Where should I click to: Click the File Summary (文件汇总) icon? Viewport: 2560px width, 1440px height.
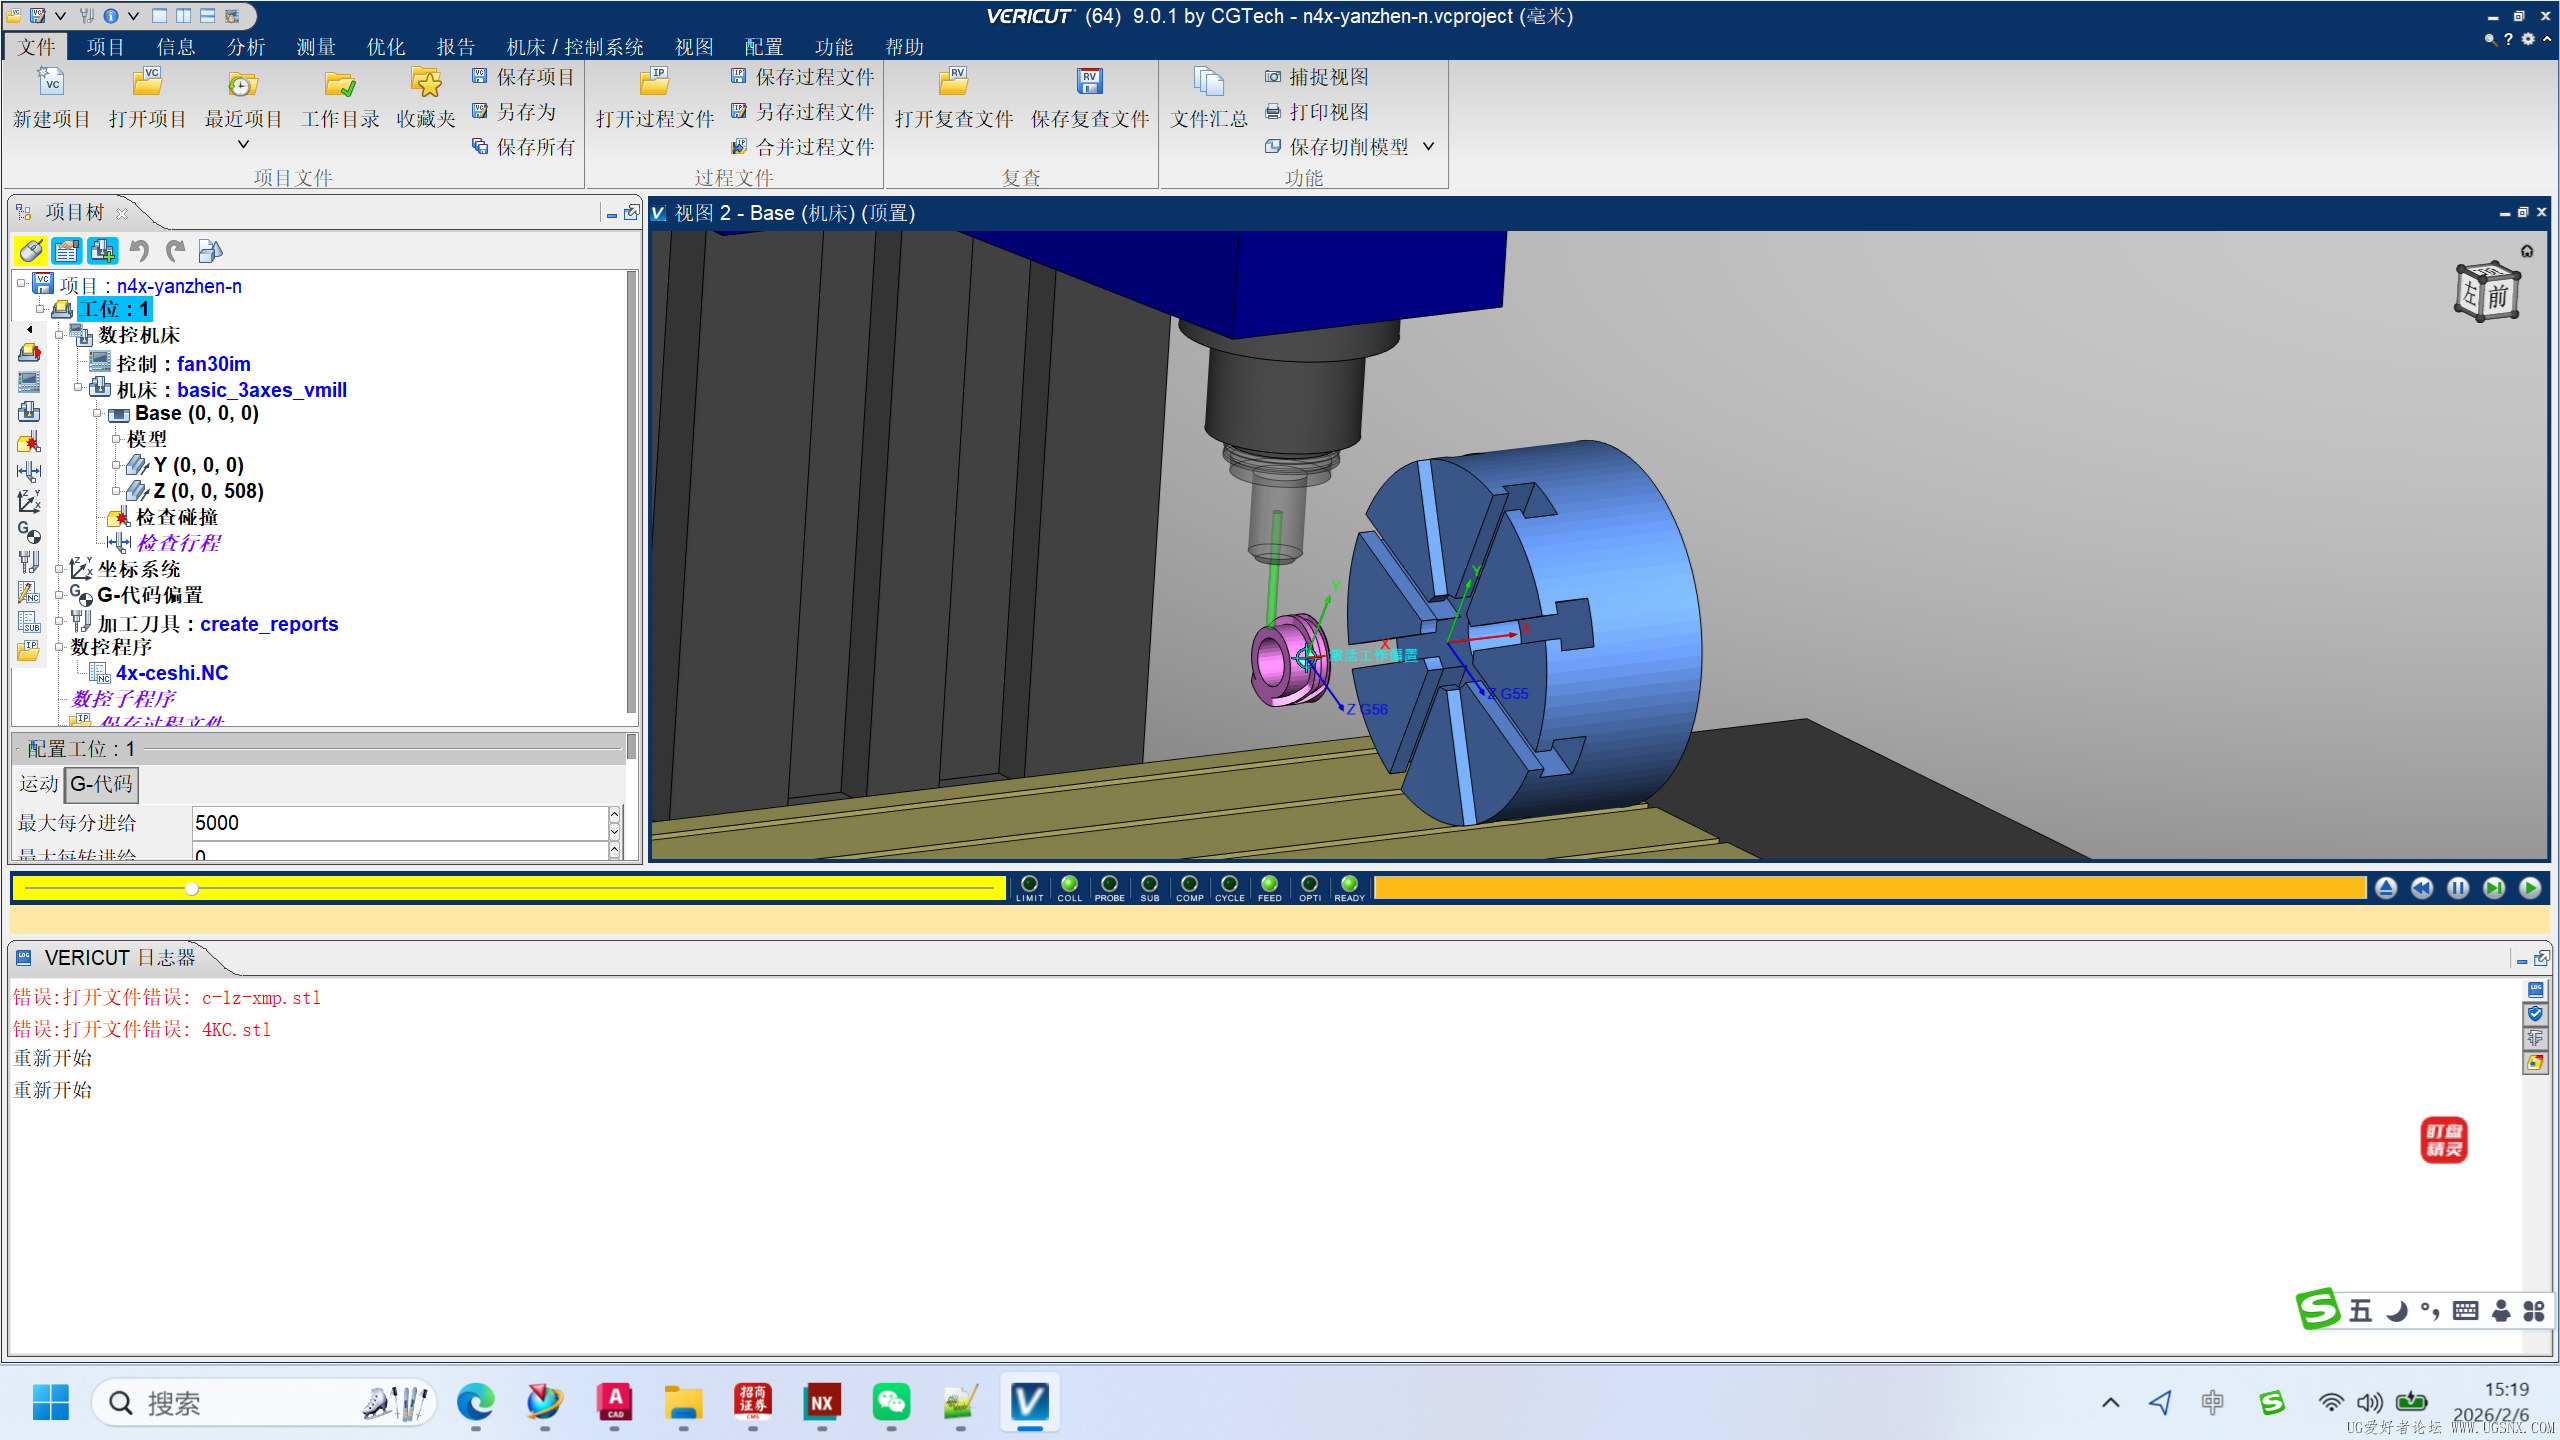(x=1208, y=83)
